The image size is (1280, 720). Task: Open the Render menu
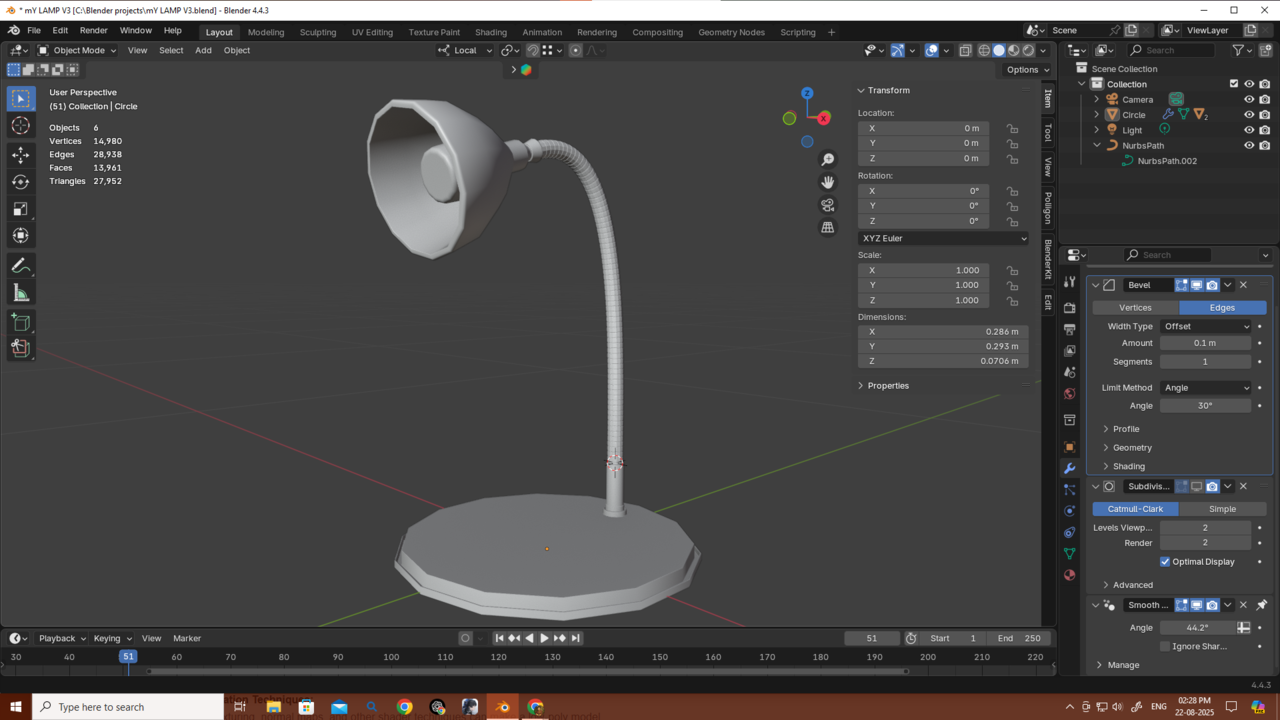pos(93,31)
